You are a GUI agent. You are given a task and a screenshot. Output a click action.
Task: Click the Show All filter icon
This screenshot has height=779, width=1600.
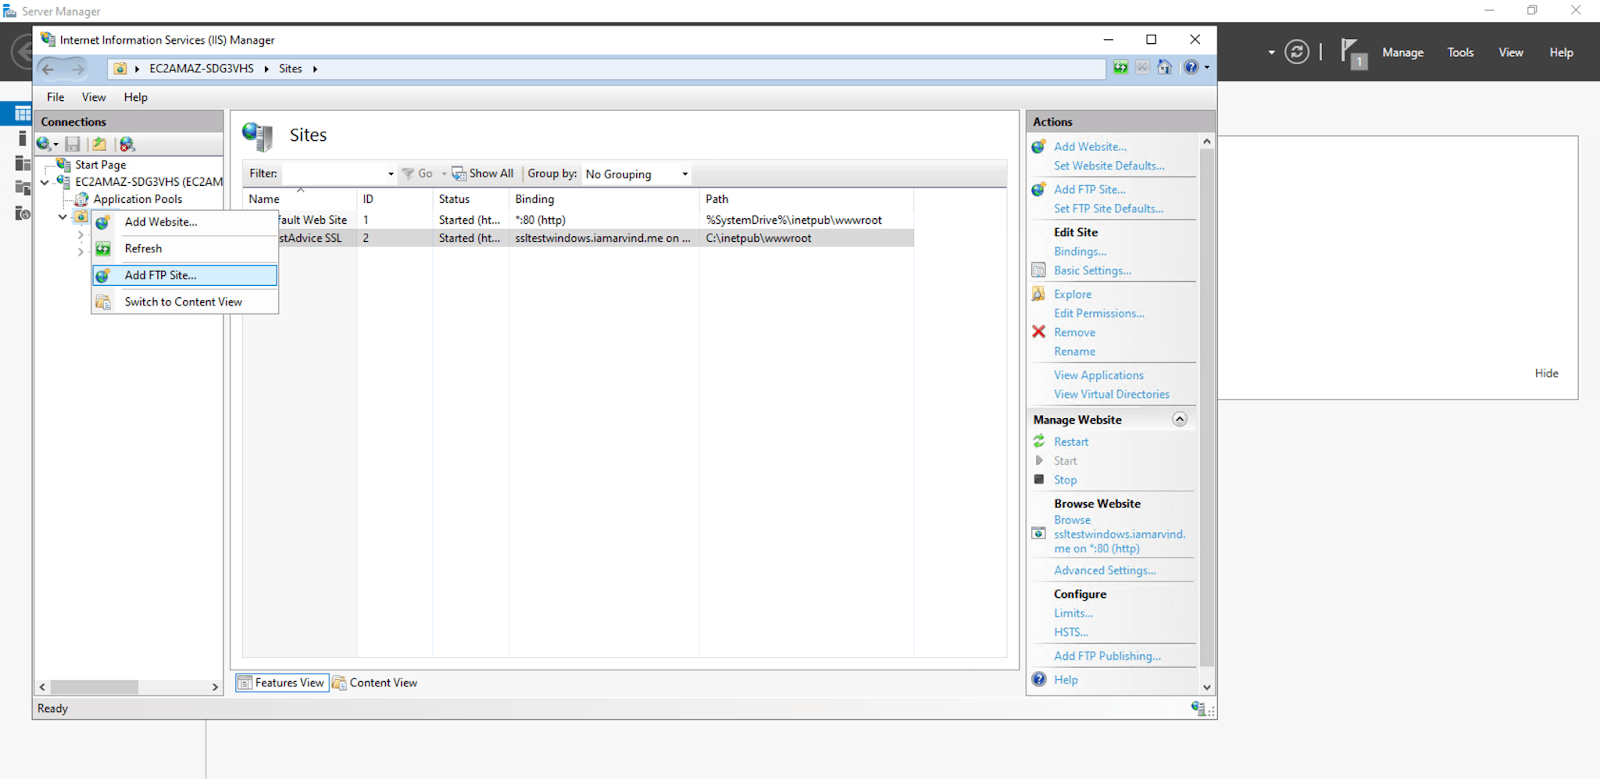(459, 174)
